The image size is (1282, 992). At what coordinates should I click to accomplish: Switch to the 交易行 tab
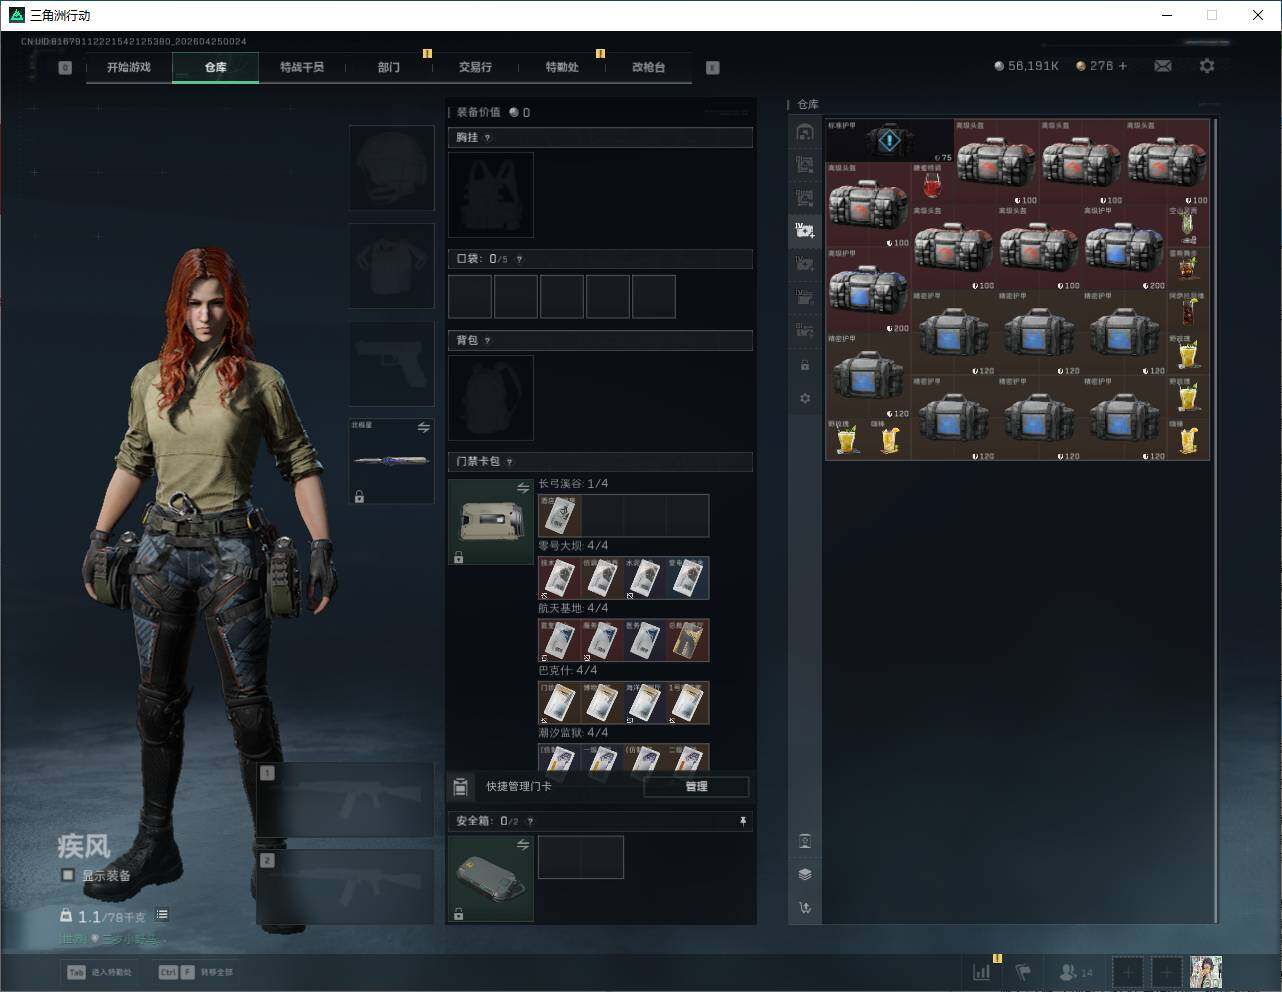475,67
